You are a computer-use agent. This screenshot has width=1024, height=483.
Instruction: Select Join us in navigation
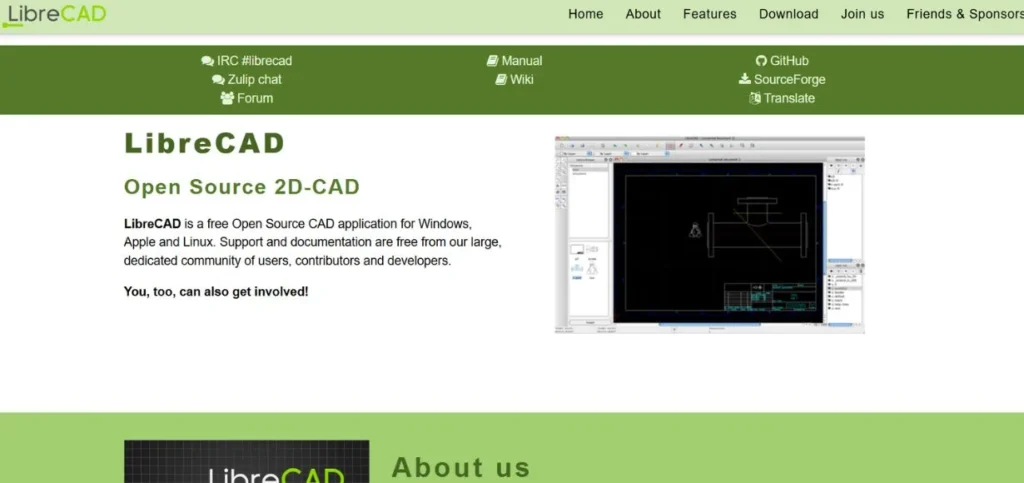point(862,14)
